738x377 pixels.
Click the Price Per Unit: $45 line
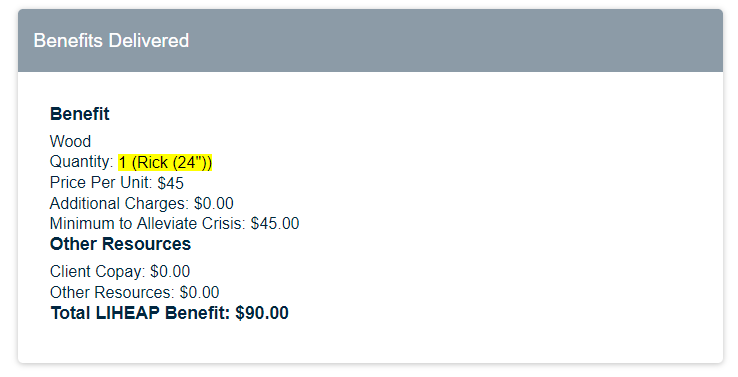117,183
